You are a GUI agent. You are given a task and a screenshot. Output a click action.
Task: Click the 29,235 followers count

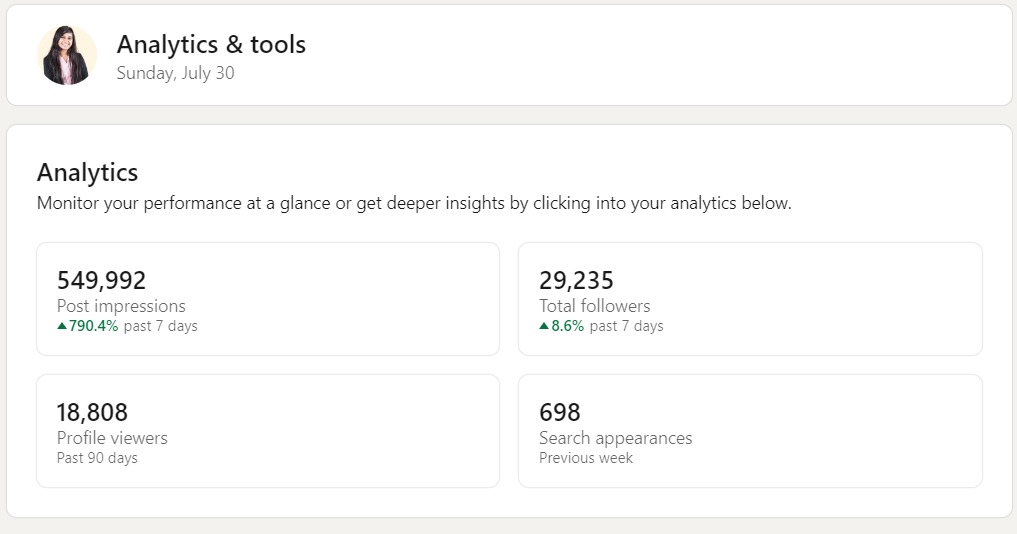pyautogui.click(x=576, y=281)
